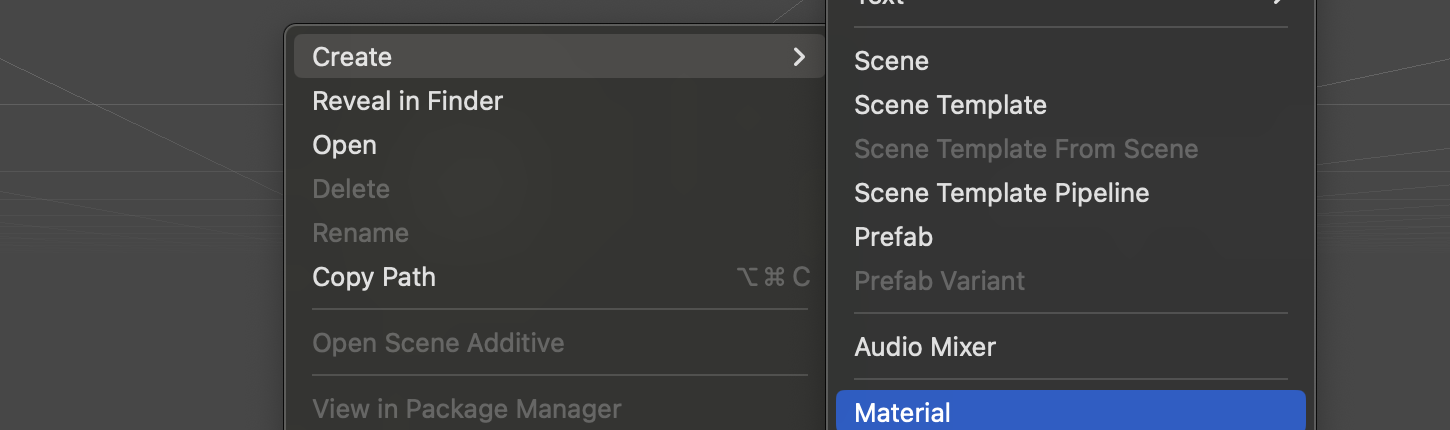Create a new Prefab
The image size is (1450, 430).
point(893,237)
